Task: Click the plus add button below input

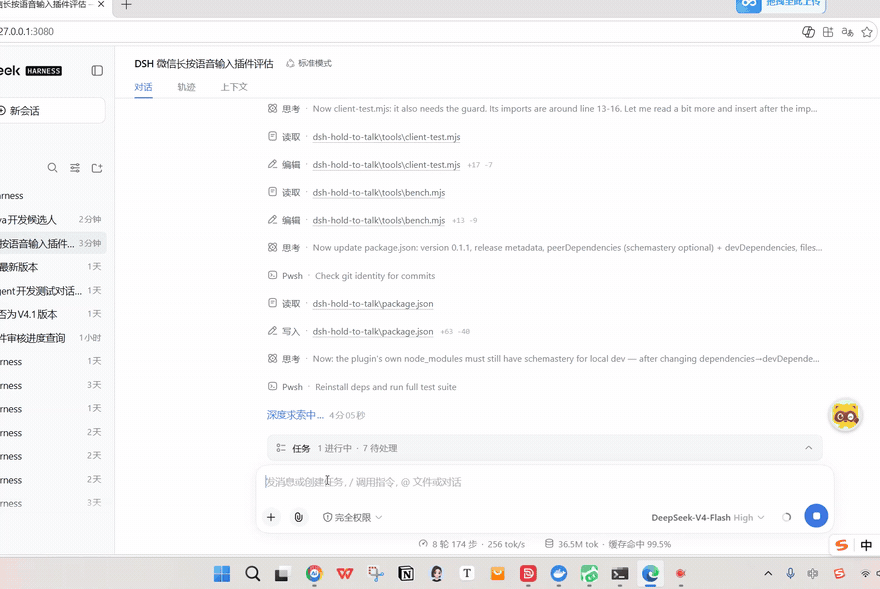Action: tap(271, 517)
